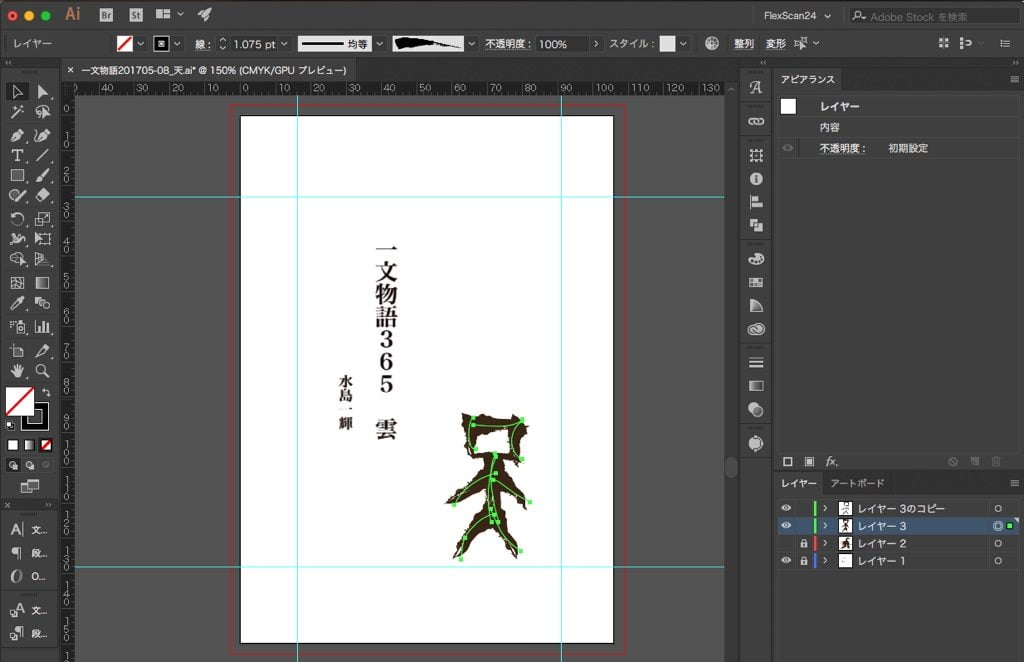Open the brush definition dropdown
Screen dimensions: 1024x662
[472, 44]
